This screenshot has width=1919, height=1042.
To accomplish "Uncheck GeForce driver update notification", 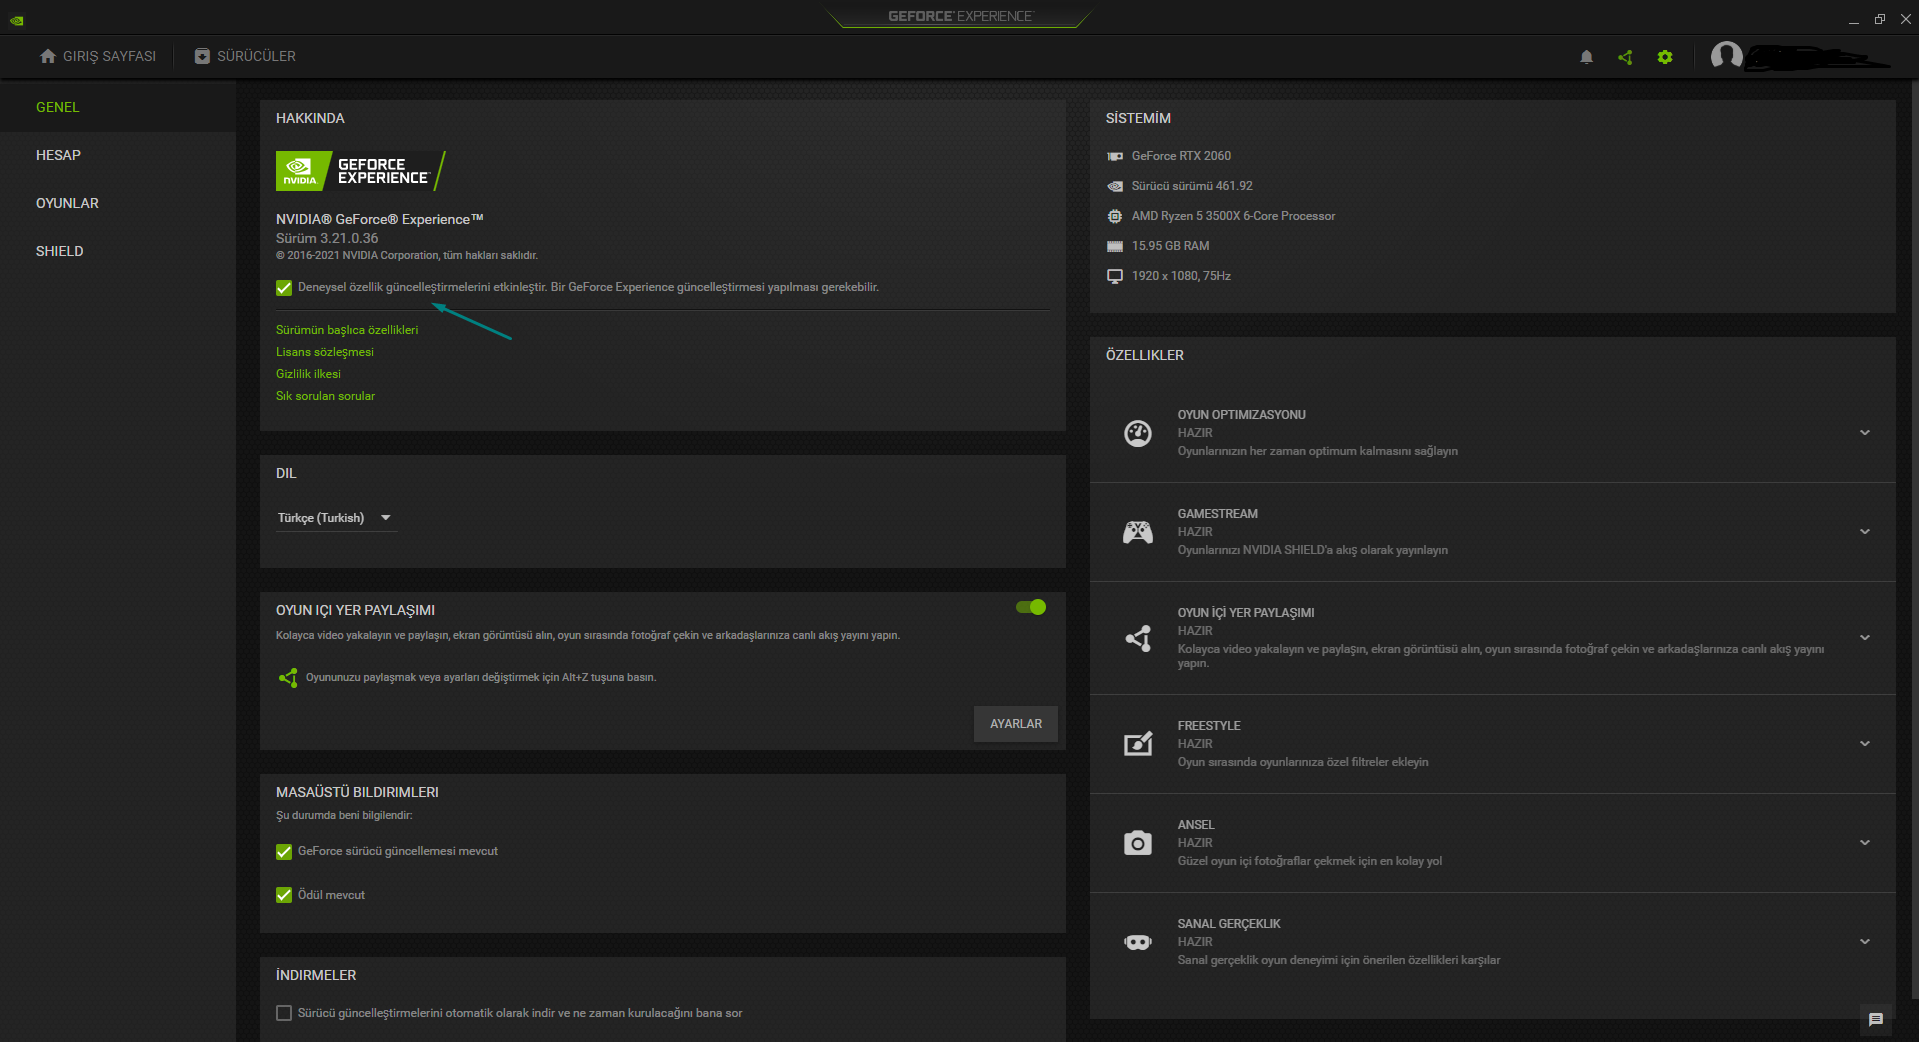I will click(284, 852).
